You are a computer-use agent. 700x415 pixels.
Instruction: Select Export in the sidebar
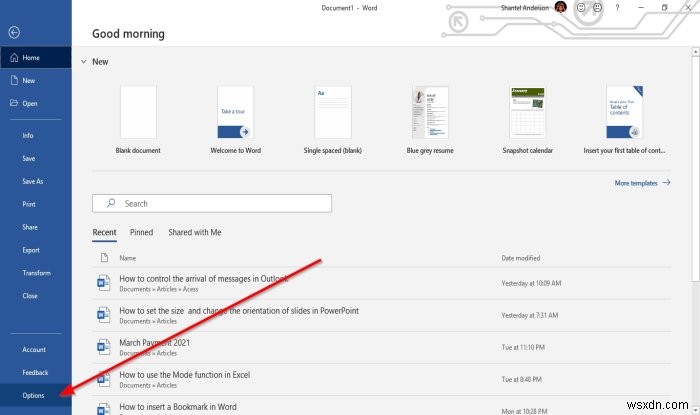coord(36,250)
